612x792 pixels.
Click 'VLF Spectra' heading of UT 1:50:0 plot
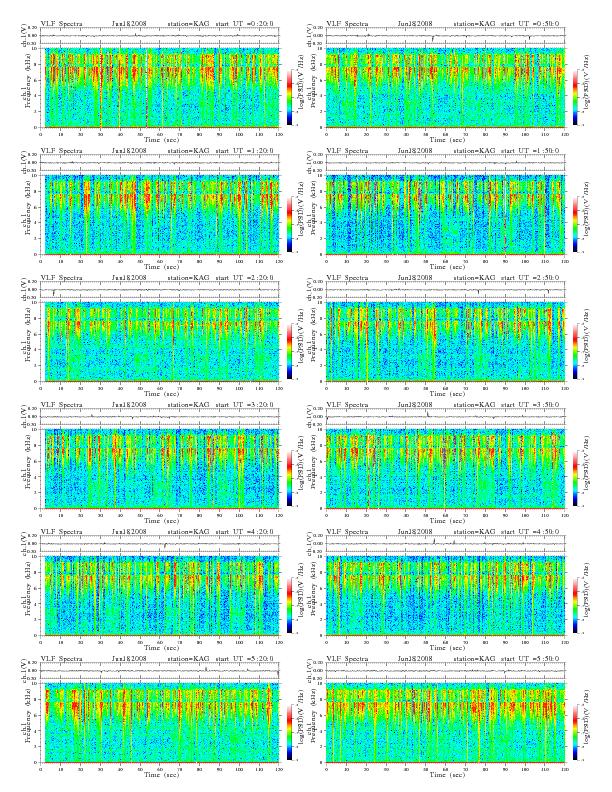(347, 151)
